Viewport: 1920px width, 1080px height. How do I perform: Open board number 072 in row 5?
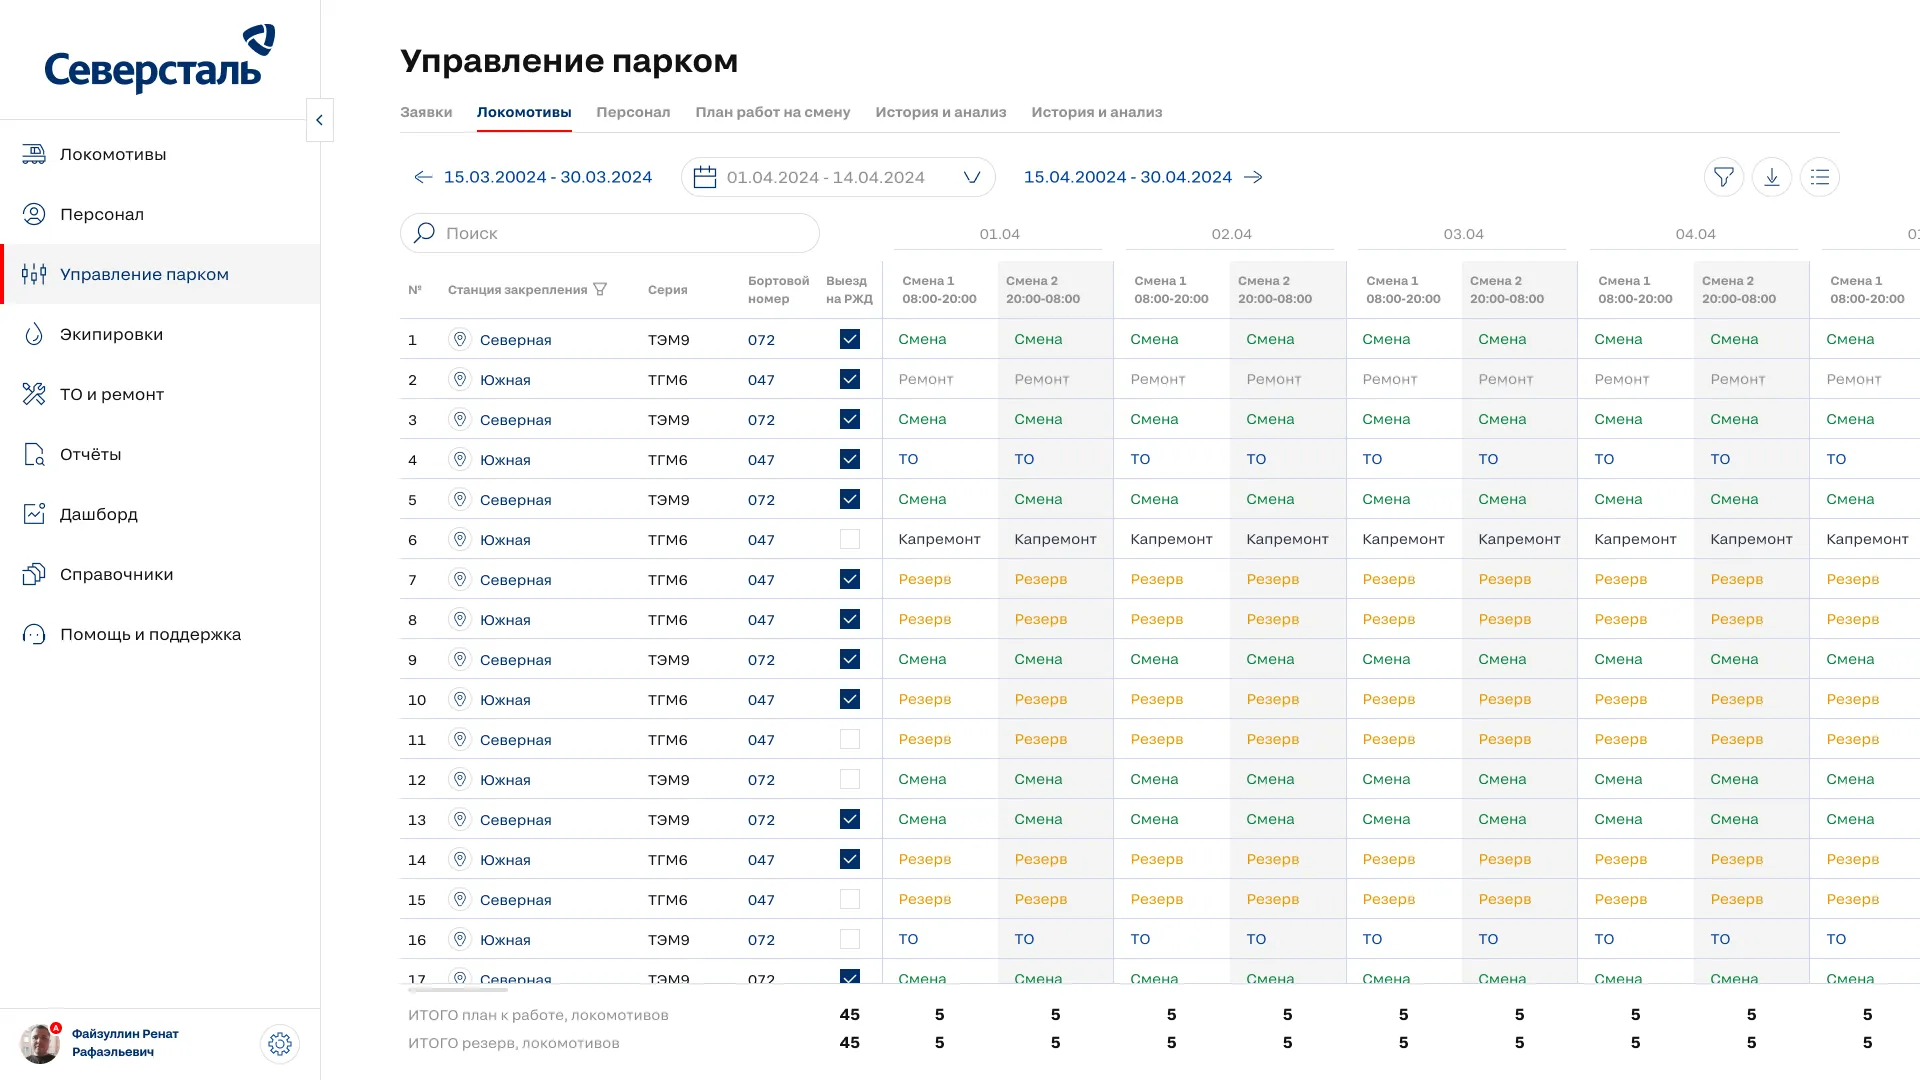[x=761, y=500]
